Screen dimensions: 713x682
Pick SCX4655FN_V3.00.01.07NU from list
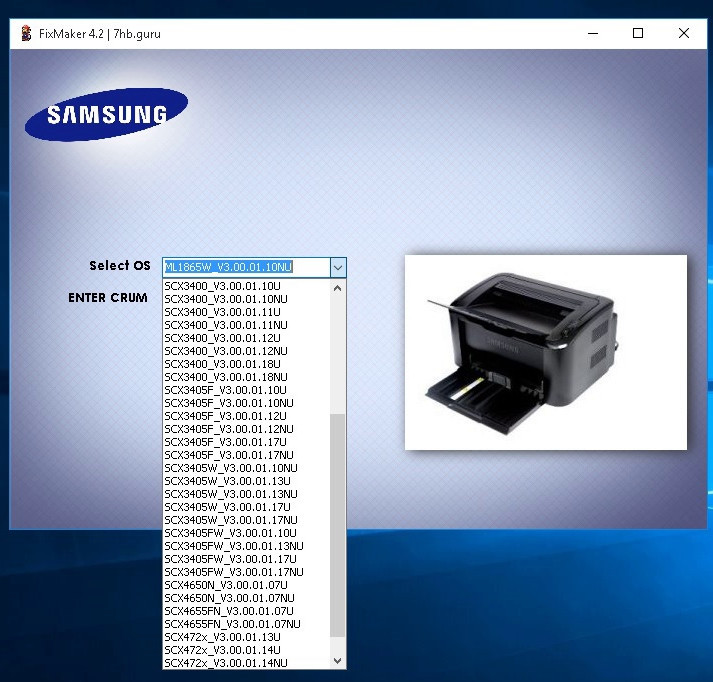pyautogui.click(x=246, y=624)
